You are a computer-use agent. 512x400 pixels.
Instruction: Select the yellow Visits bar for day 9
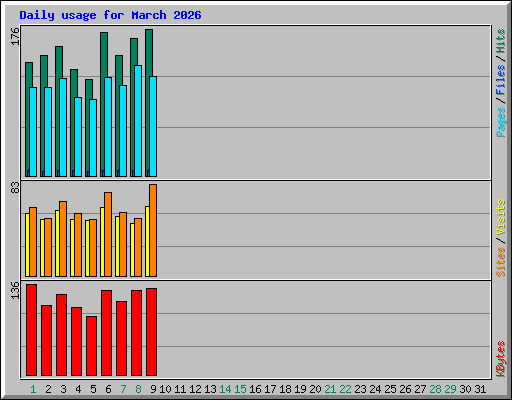click(147, 241)
